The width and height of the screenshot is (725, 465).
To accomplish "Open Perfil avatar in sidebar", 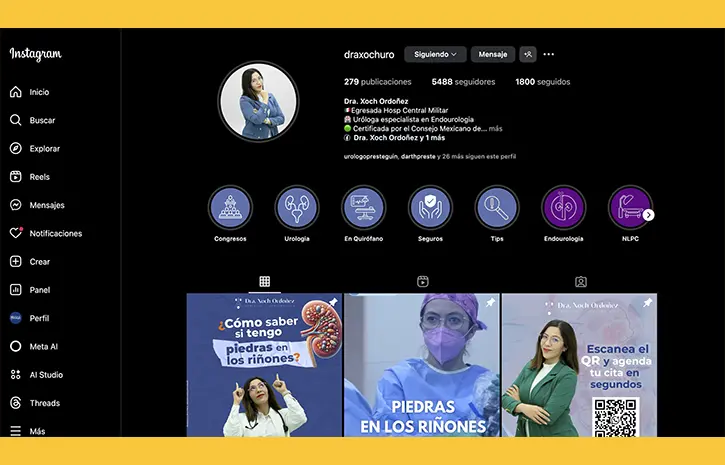I will (16, 318).
